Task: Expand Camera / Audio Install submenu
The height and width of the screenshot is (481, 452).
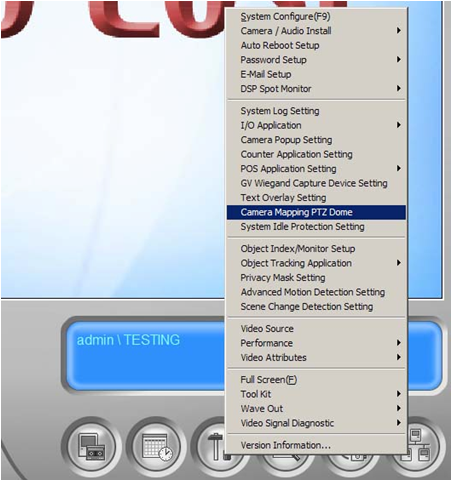Action: (x=316, y=31)
